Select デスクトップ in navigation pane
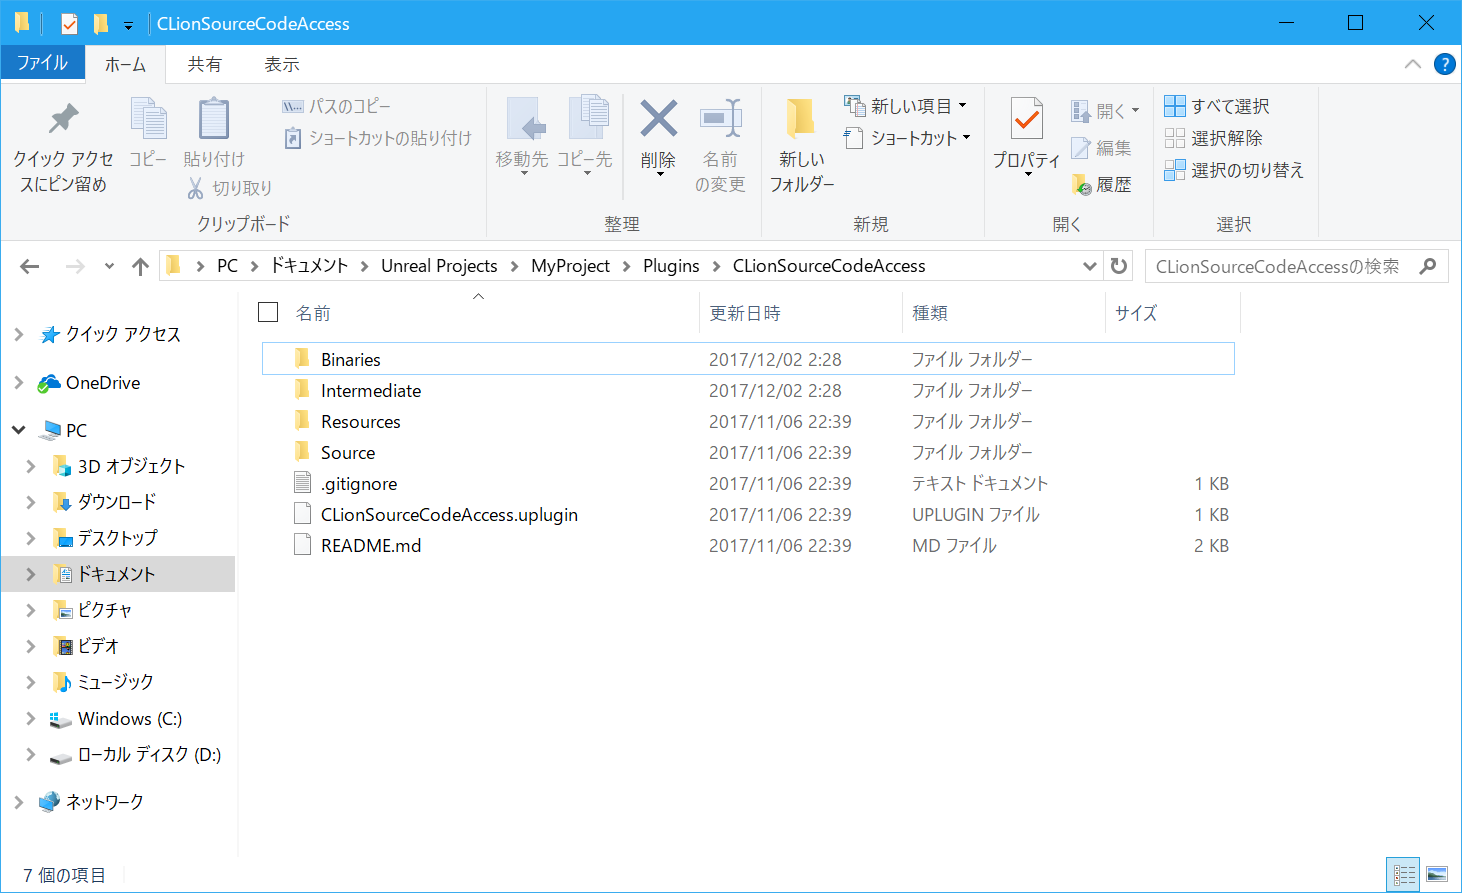 (117, 538)
